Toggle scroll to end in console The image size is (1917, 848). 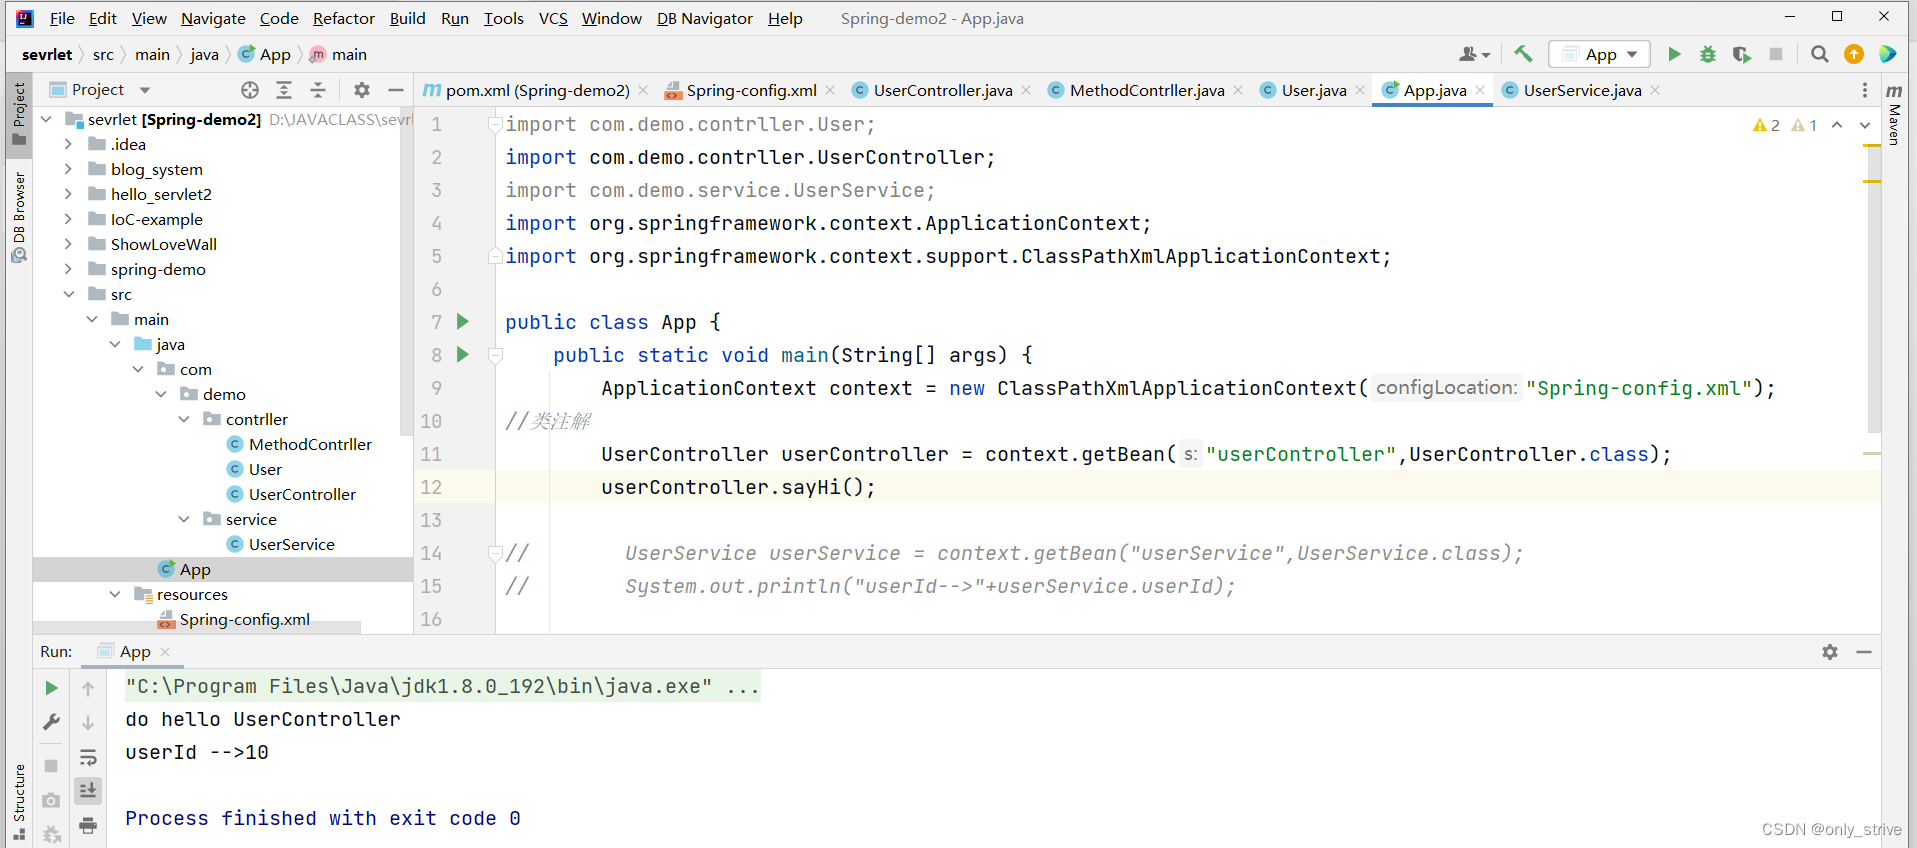(88, 791)
